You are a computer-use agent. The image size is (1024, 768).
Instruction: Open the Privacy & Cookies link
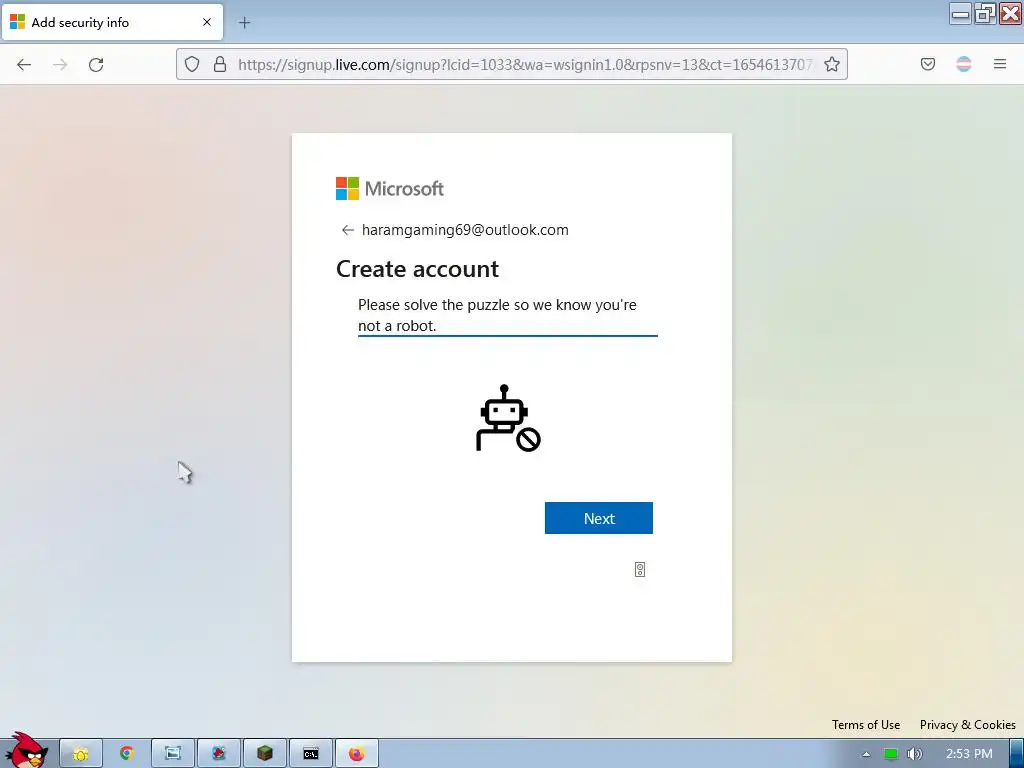pyautogui.click(x=968, y=725)
